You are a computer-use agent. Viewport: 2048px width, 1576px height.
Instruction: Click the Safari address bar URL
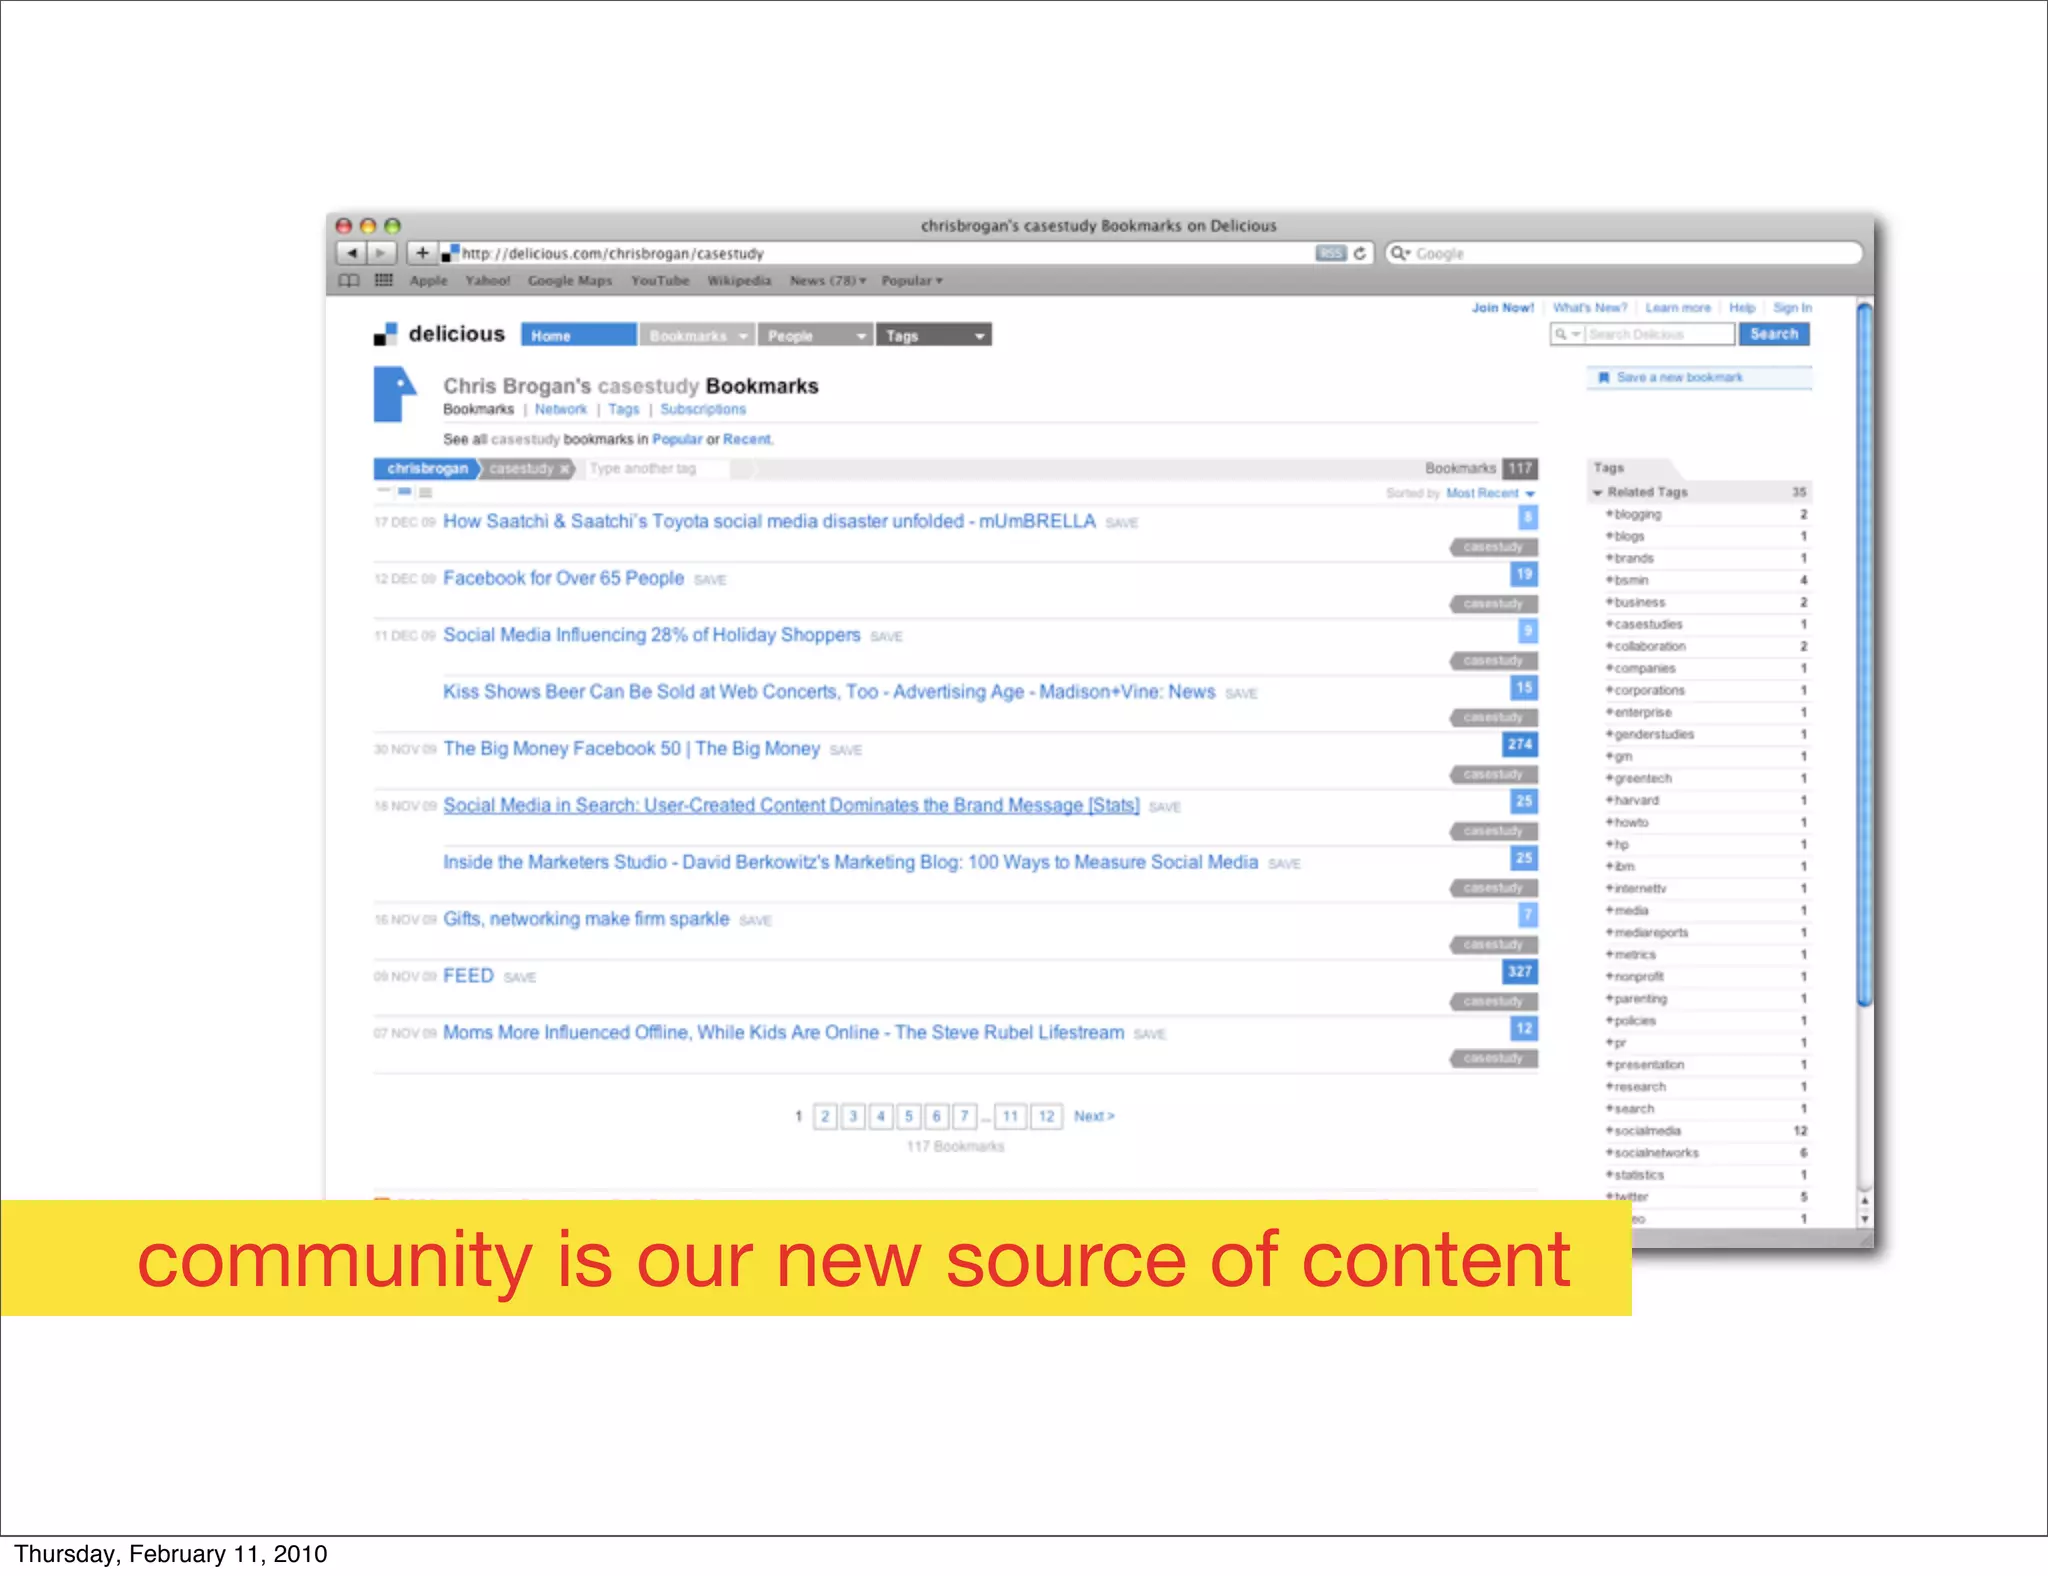[612, 254]
